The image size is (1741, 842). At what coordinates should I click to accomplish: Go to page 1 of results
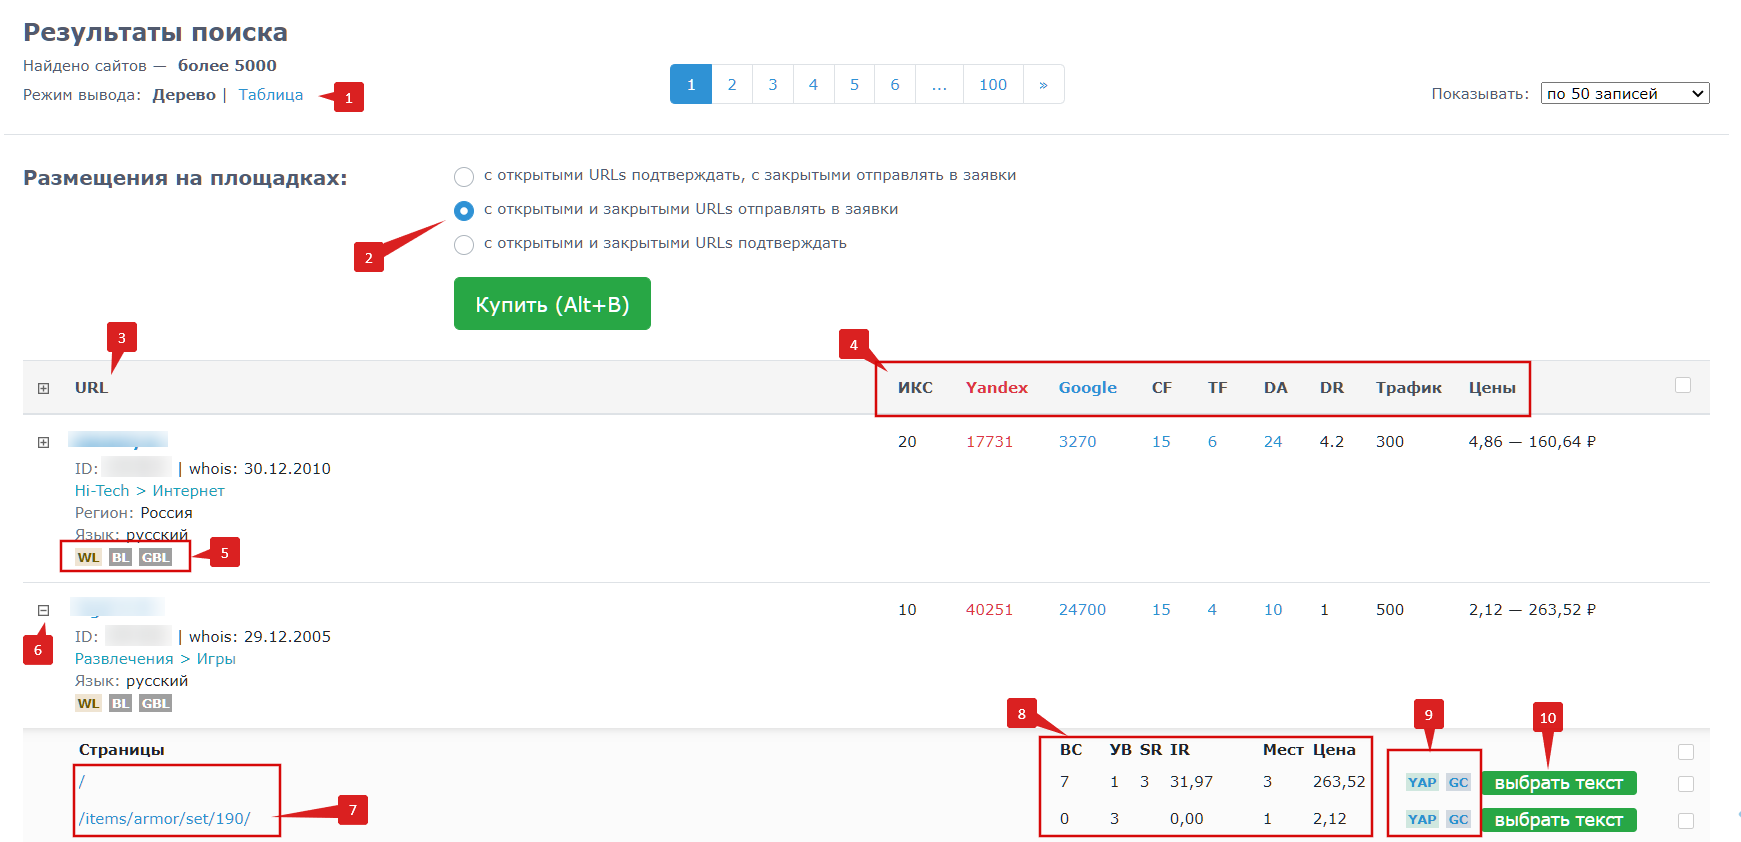click(691, 84)
